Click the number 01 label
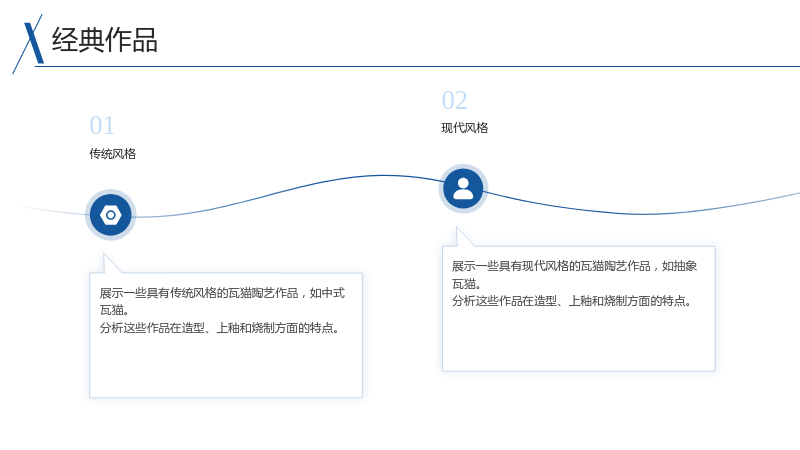Viewport: 800px width, 450px height. [x=102, y=126]
